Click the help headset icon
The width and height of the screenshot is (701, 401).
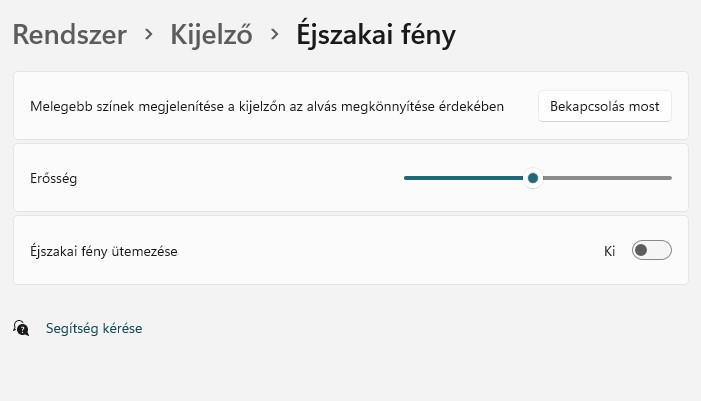point(21,327)
